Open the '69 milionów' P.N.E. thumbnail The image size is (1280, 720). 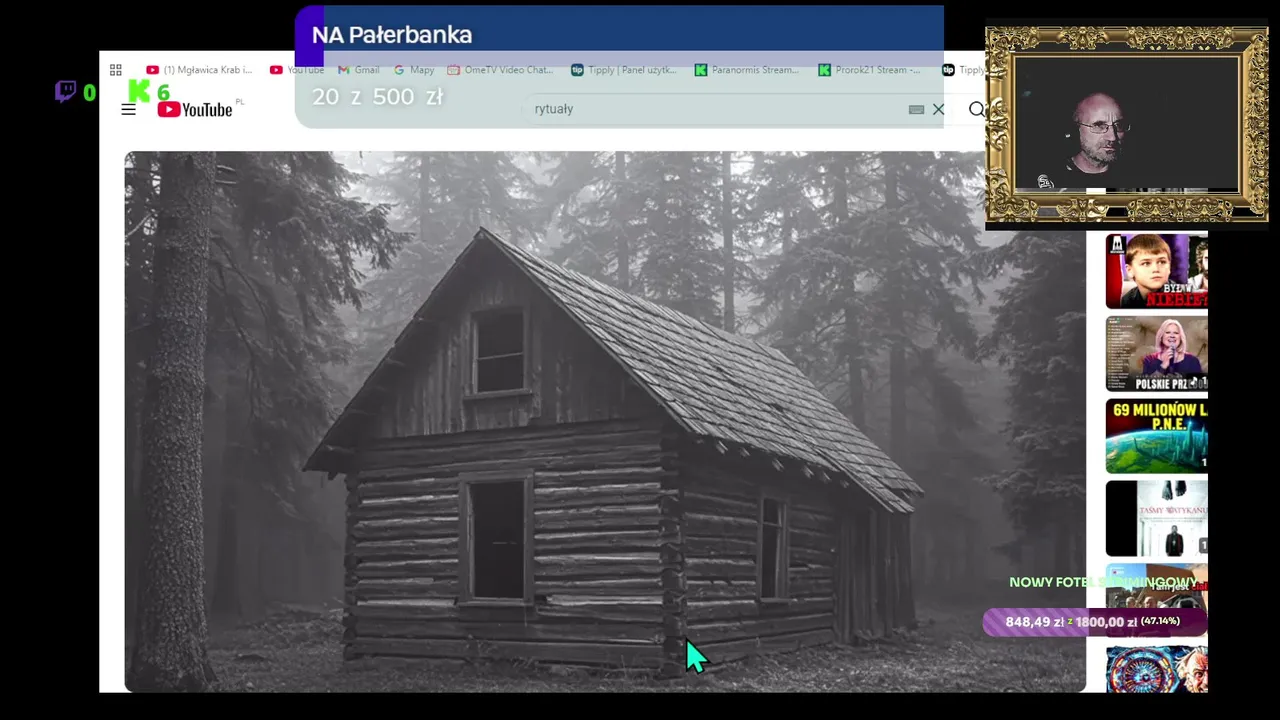[x=1157, y=436]
